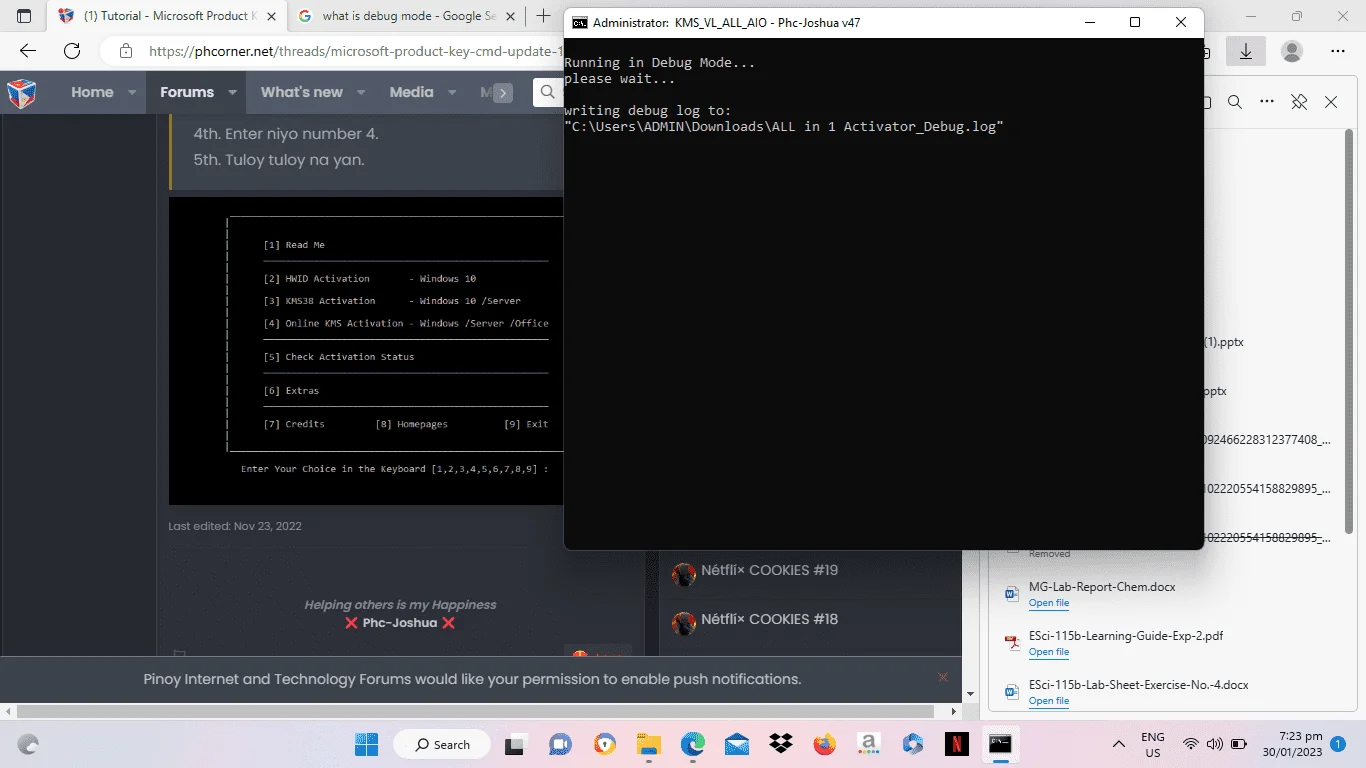Open the Forums nav item
This screenshot has height=768, width=1366.
[x=187, y=92]
